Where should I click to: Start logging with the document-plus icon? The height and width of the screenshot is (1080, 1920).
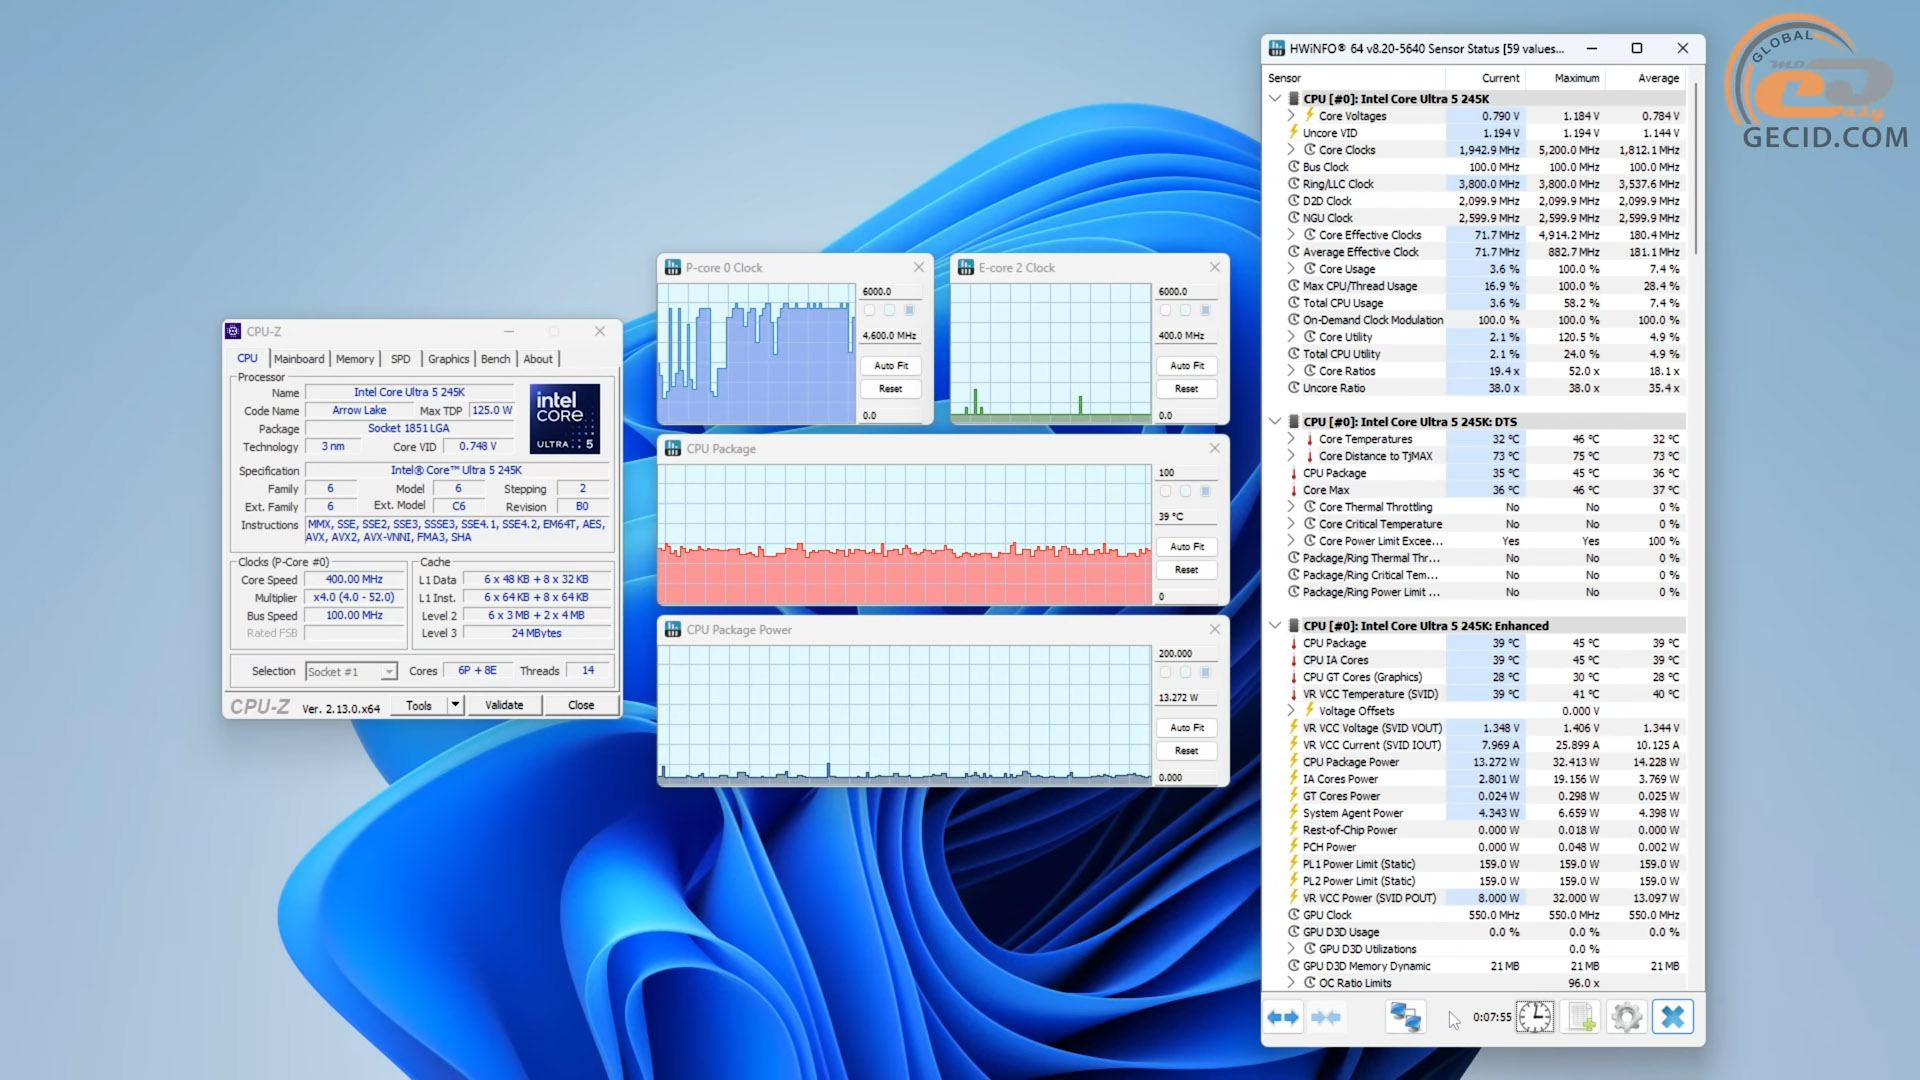(1581, 1017)
